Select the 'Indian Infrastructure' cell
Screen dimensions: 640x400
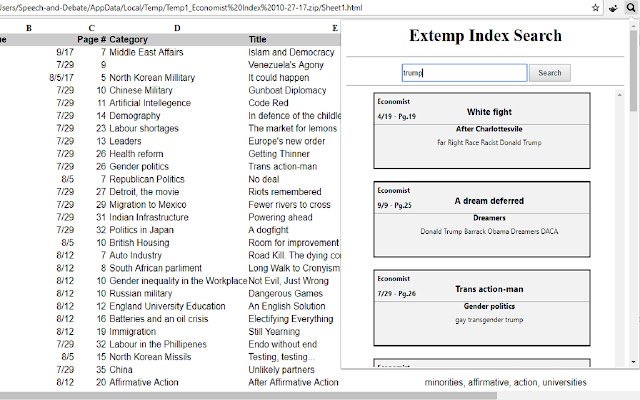[x=149, y=217]
